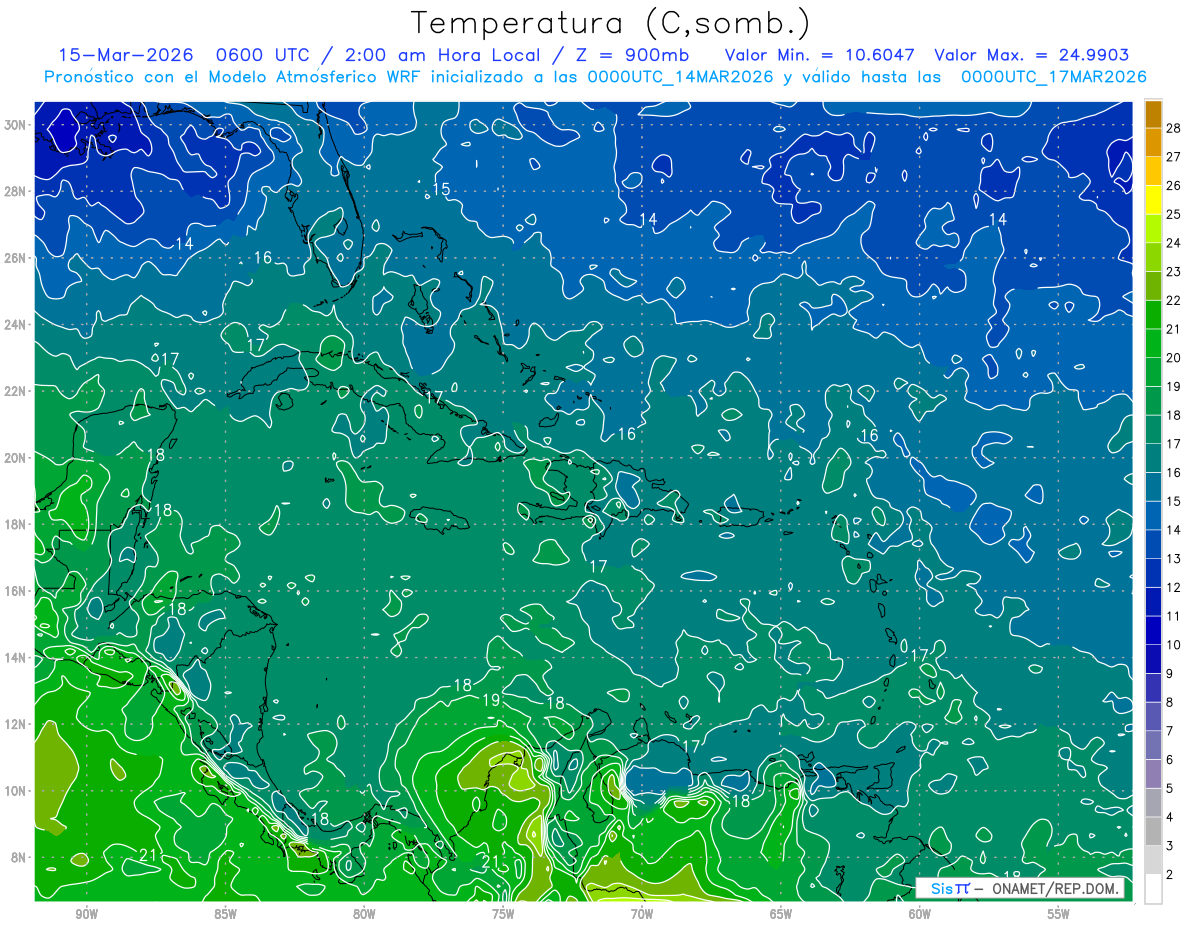Click "Valor Min. = 10.6047" text
This screenshot has width=1200, height=927.
(x=819, y=55)
